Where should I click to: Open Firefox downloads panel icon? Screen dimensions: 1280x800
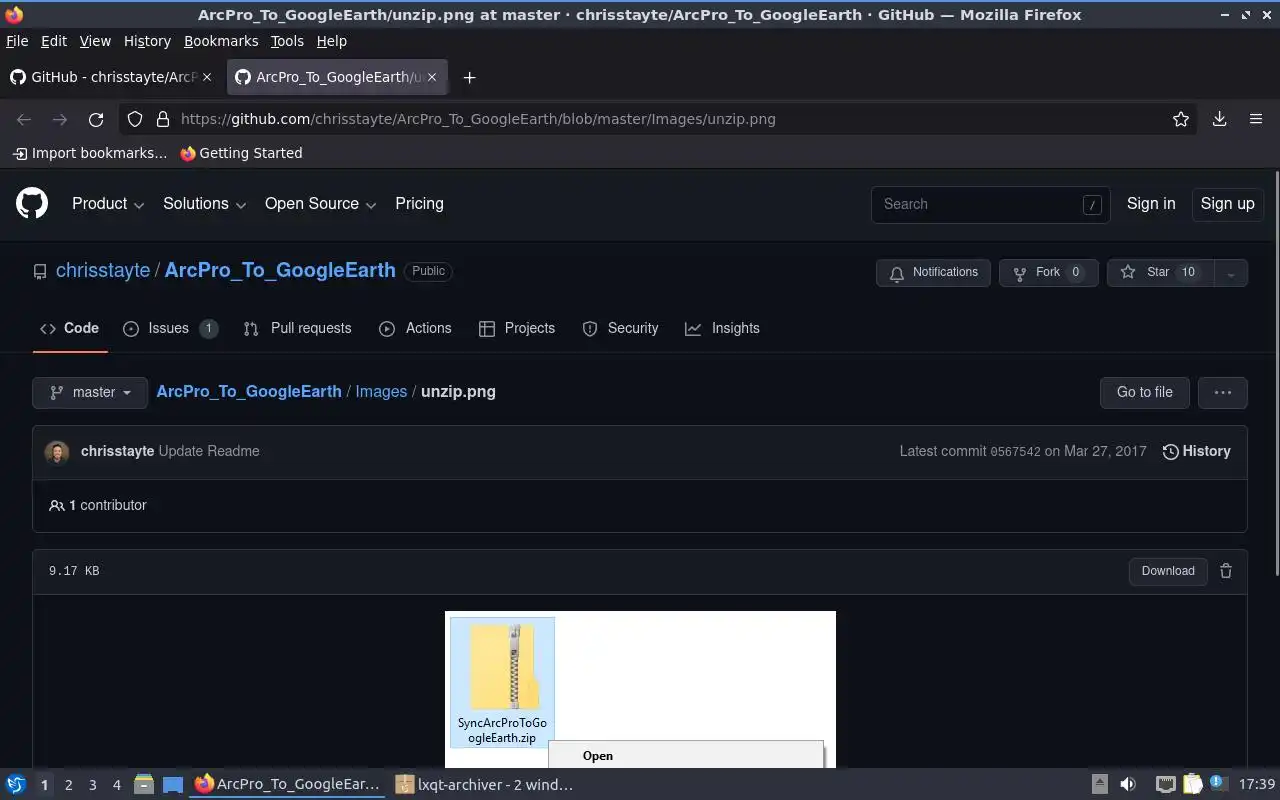pyautogui.click(x=1220, y=119)
